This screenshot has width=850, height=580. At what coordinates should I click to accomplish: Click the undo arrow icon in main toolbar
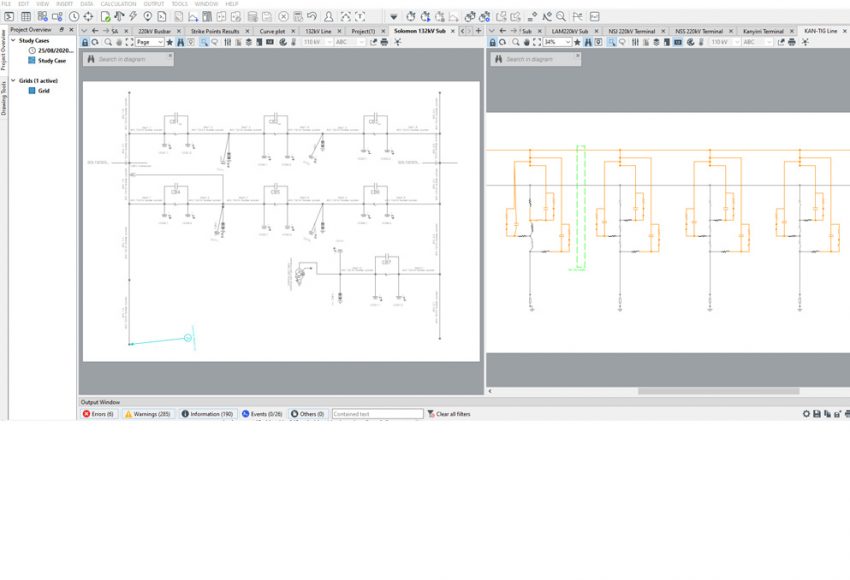pyautogui.click(x=312, y=17)
